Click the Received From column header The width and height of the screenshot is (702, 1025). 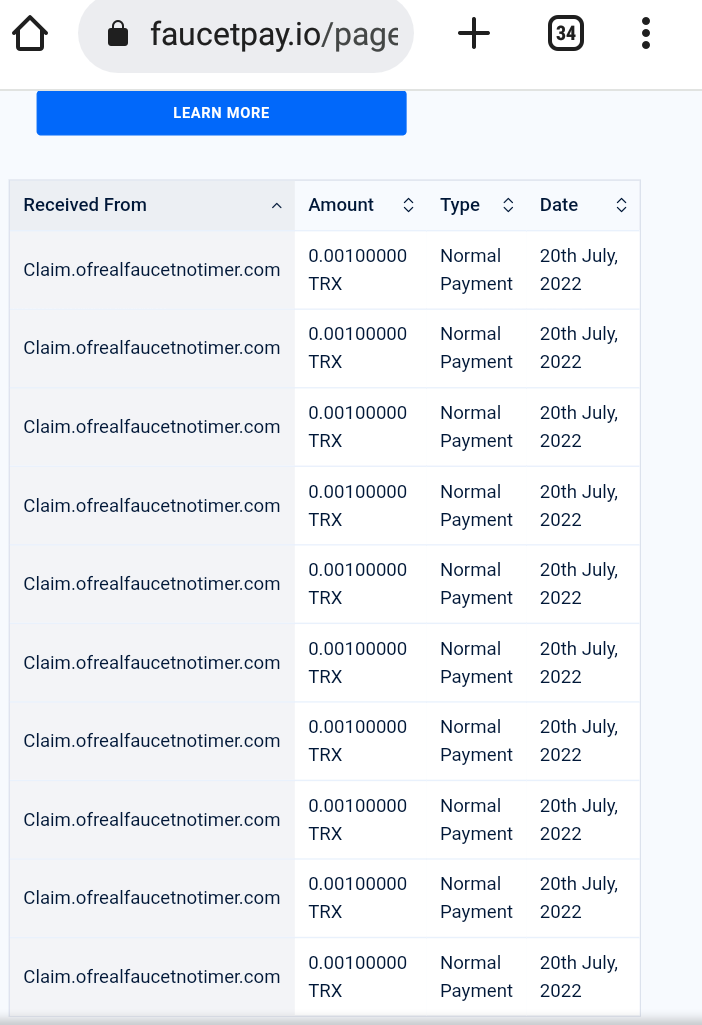pyautogui.click(x=85, y=205)
